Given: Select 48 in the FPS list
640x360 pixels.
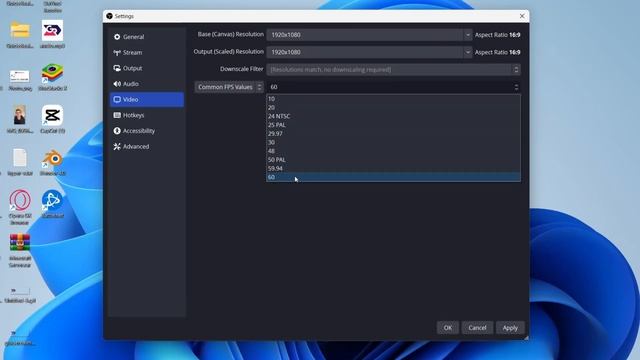Looking at the screenshot, I should (393, 151).
